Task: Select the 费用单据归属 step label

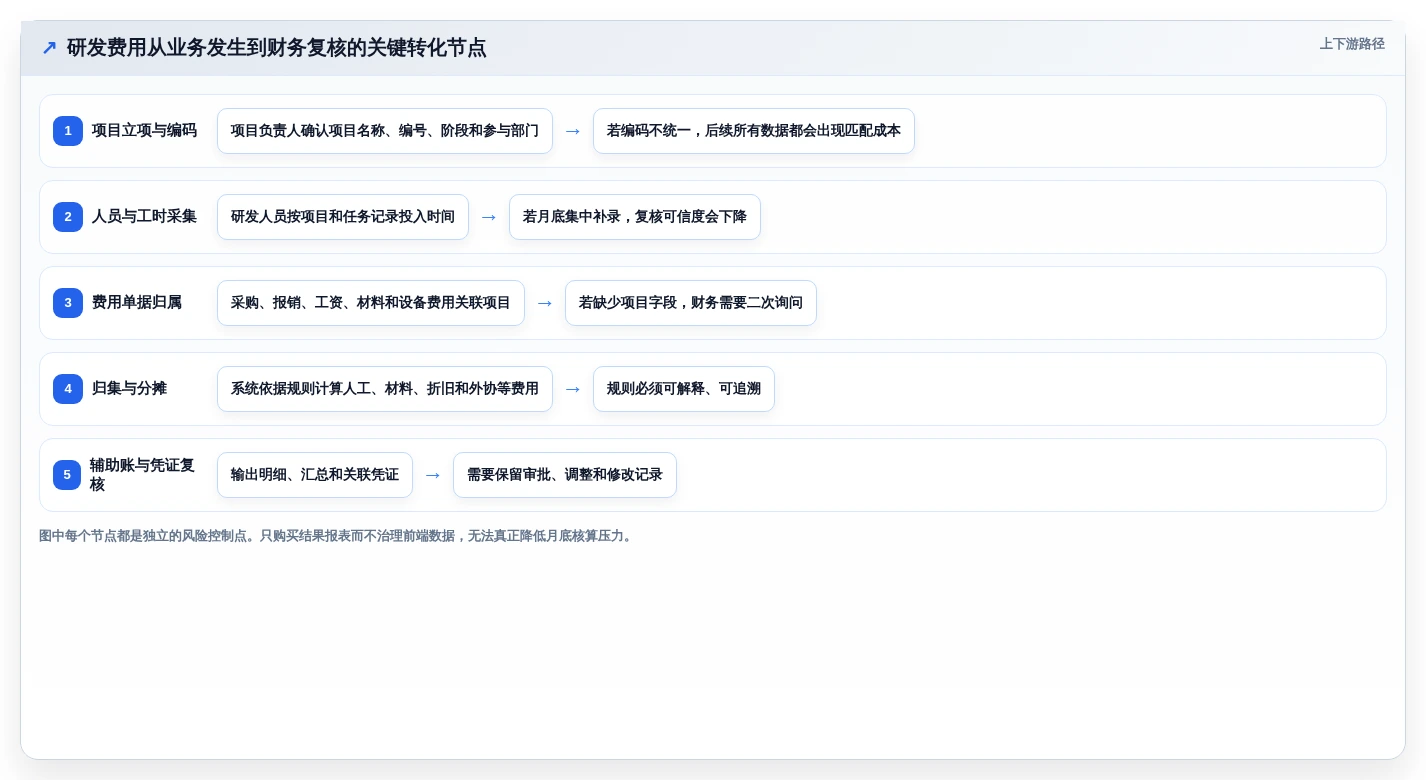Action: (137, 303)
